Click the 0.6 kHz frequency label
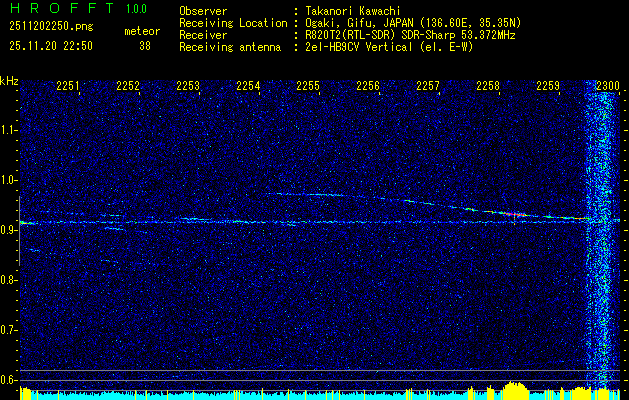Viewport: 629px width, 400px height. [9, 380]
